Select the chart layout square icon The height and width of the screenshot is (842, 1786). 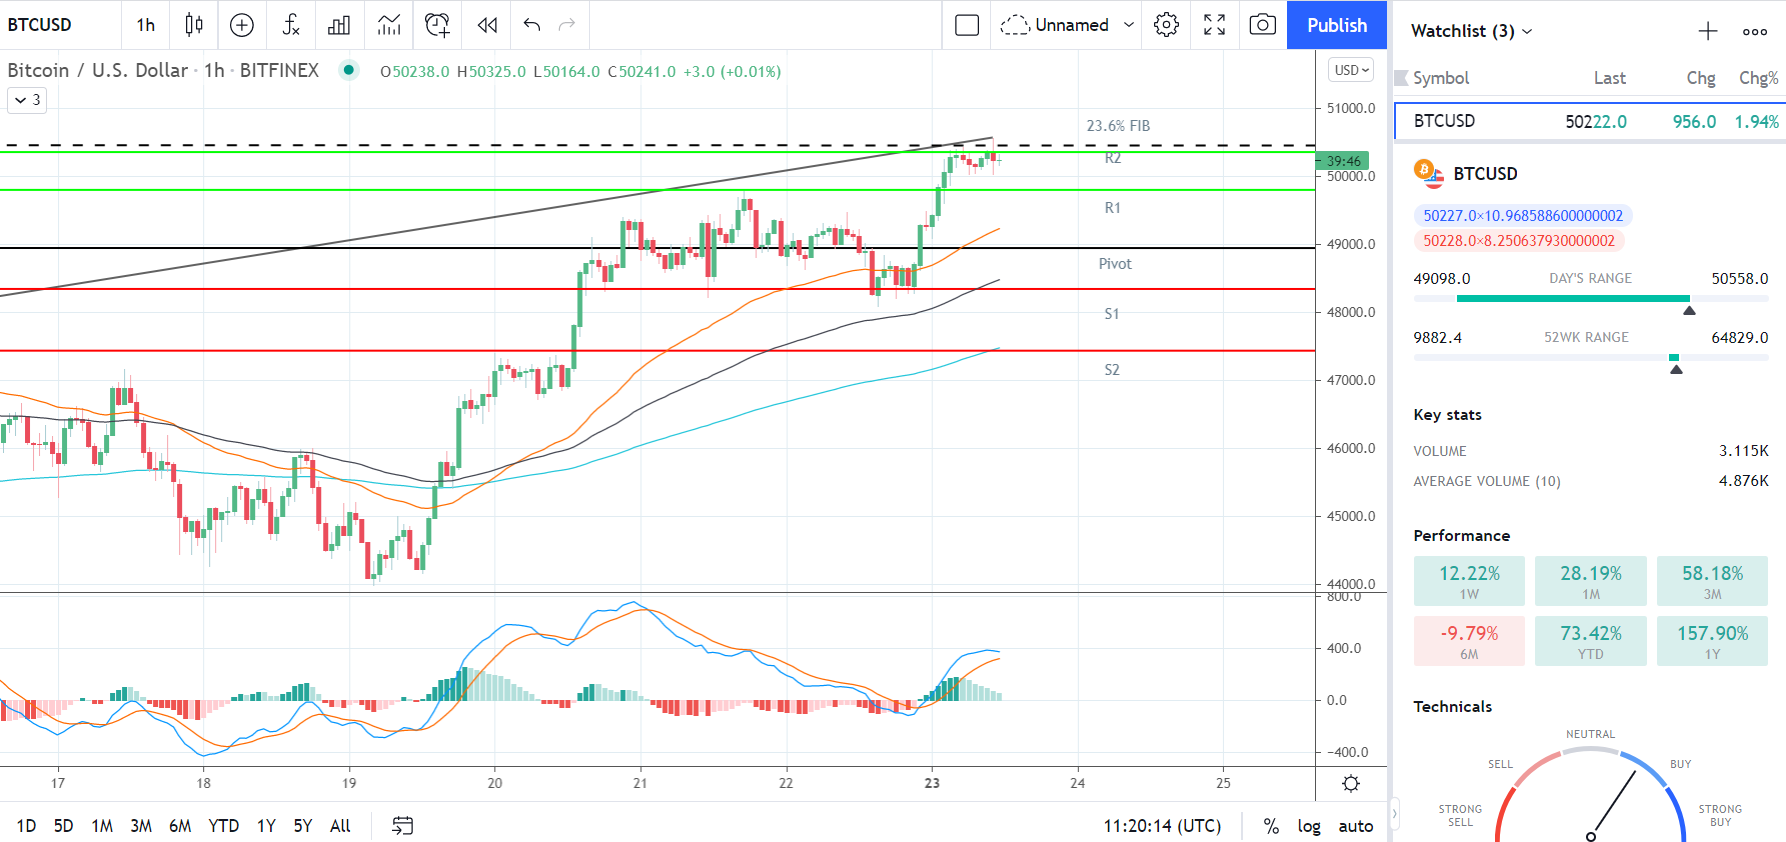(967, 25)
